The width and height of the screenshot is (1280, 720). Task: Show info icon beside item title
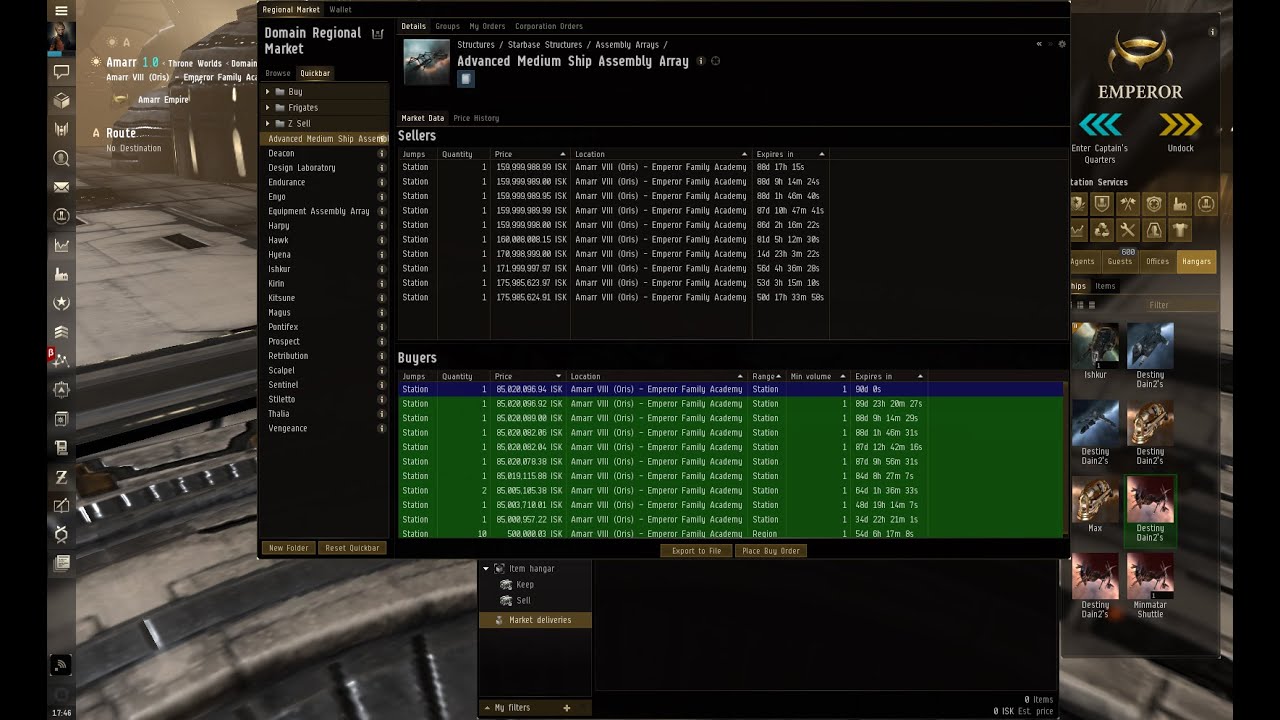[701, 61]
